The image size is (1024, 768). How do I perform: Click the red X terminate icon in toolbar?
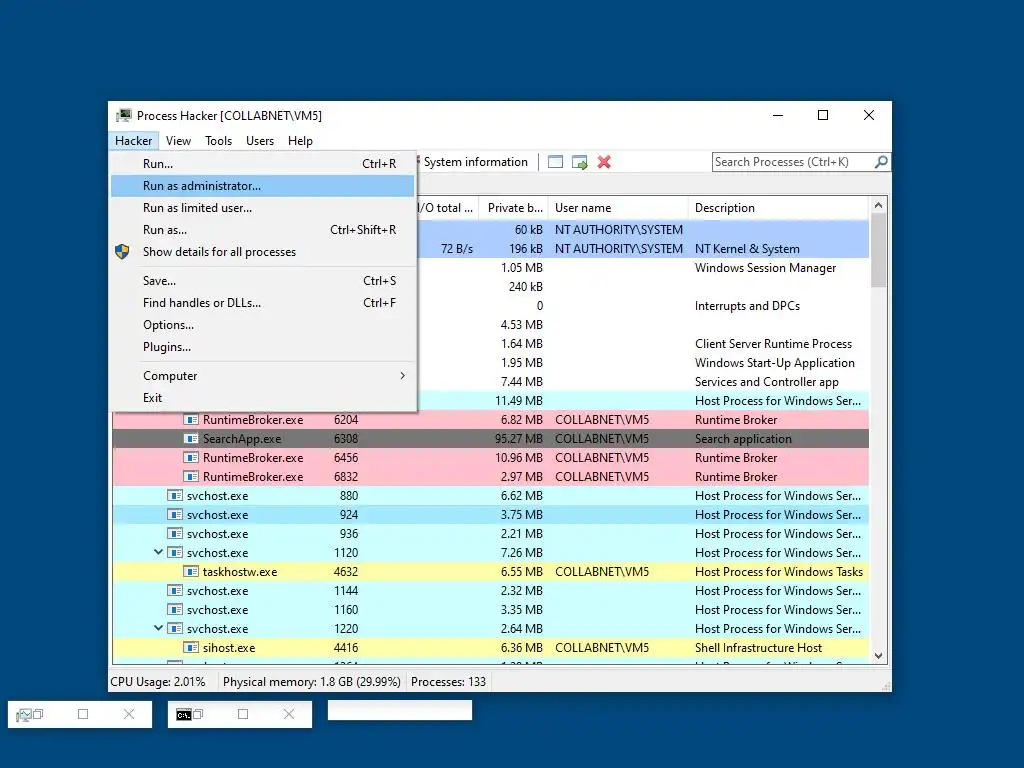[604, 162]
